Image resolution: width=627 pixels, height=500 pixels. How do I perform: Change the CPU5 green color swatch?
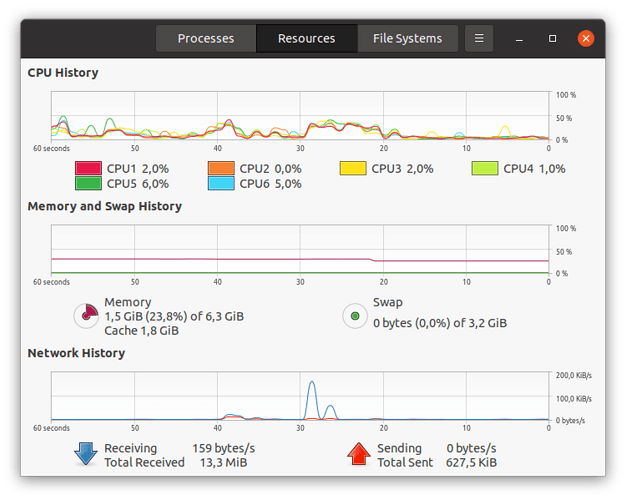coord(88,184)
